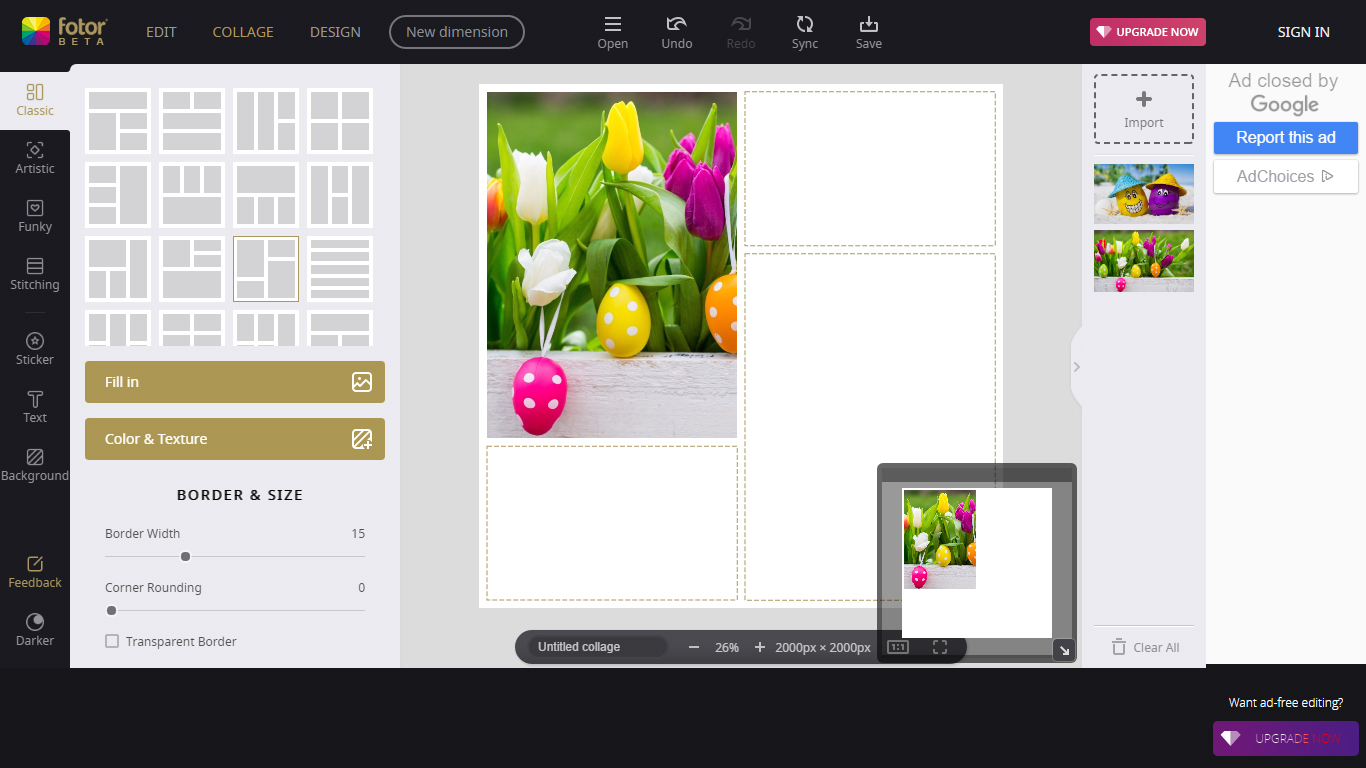
Task: Toggle the Darker theme mode
Action: (x=35, y=630)
